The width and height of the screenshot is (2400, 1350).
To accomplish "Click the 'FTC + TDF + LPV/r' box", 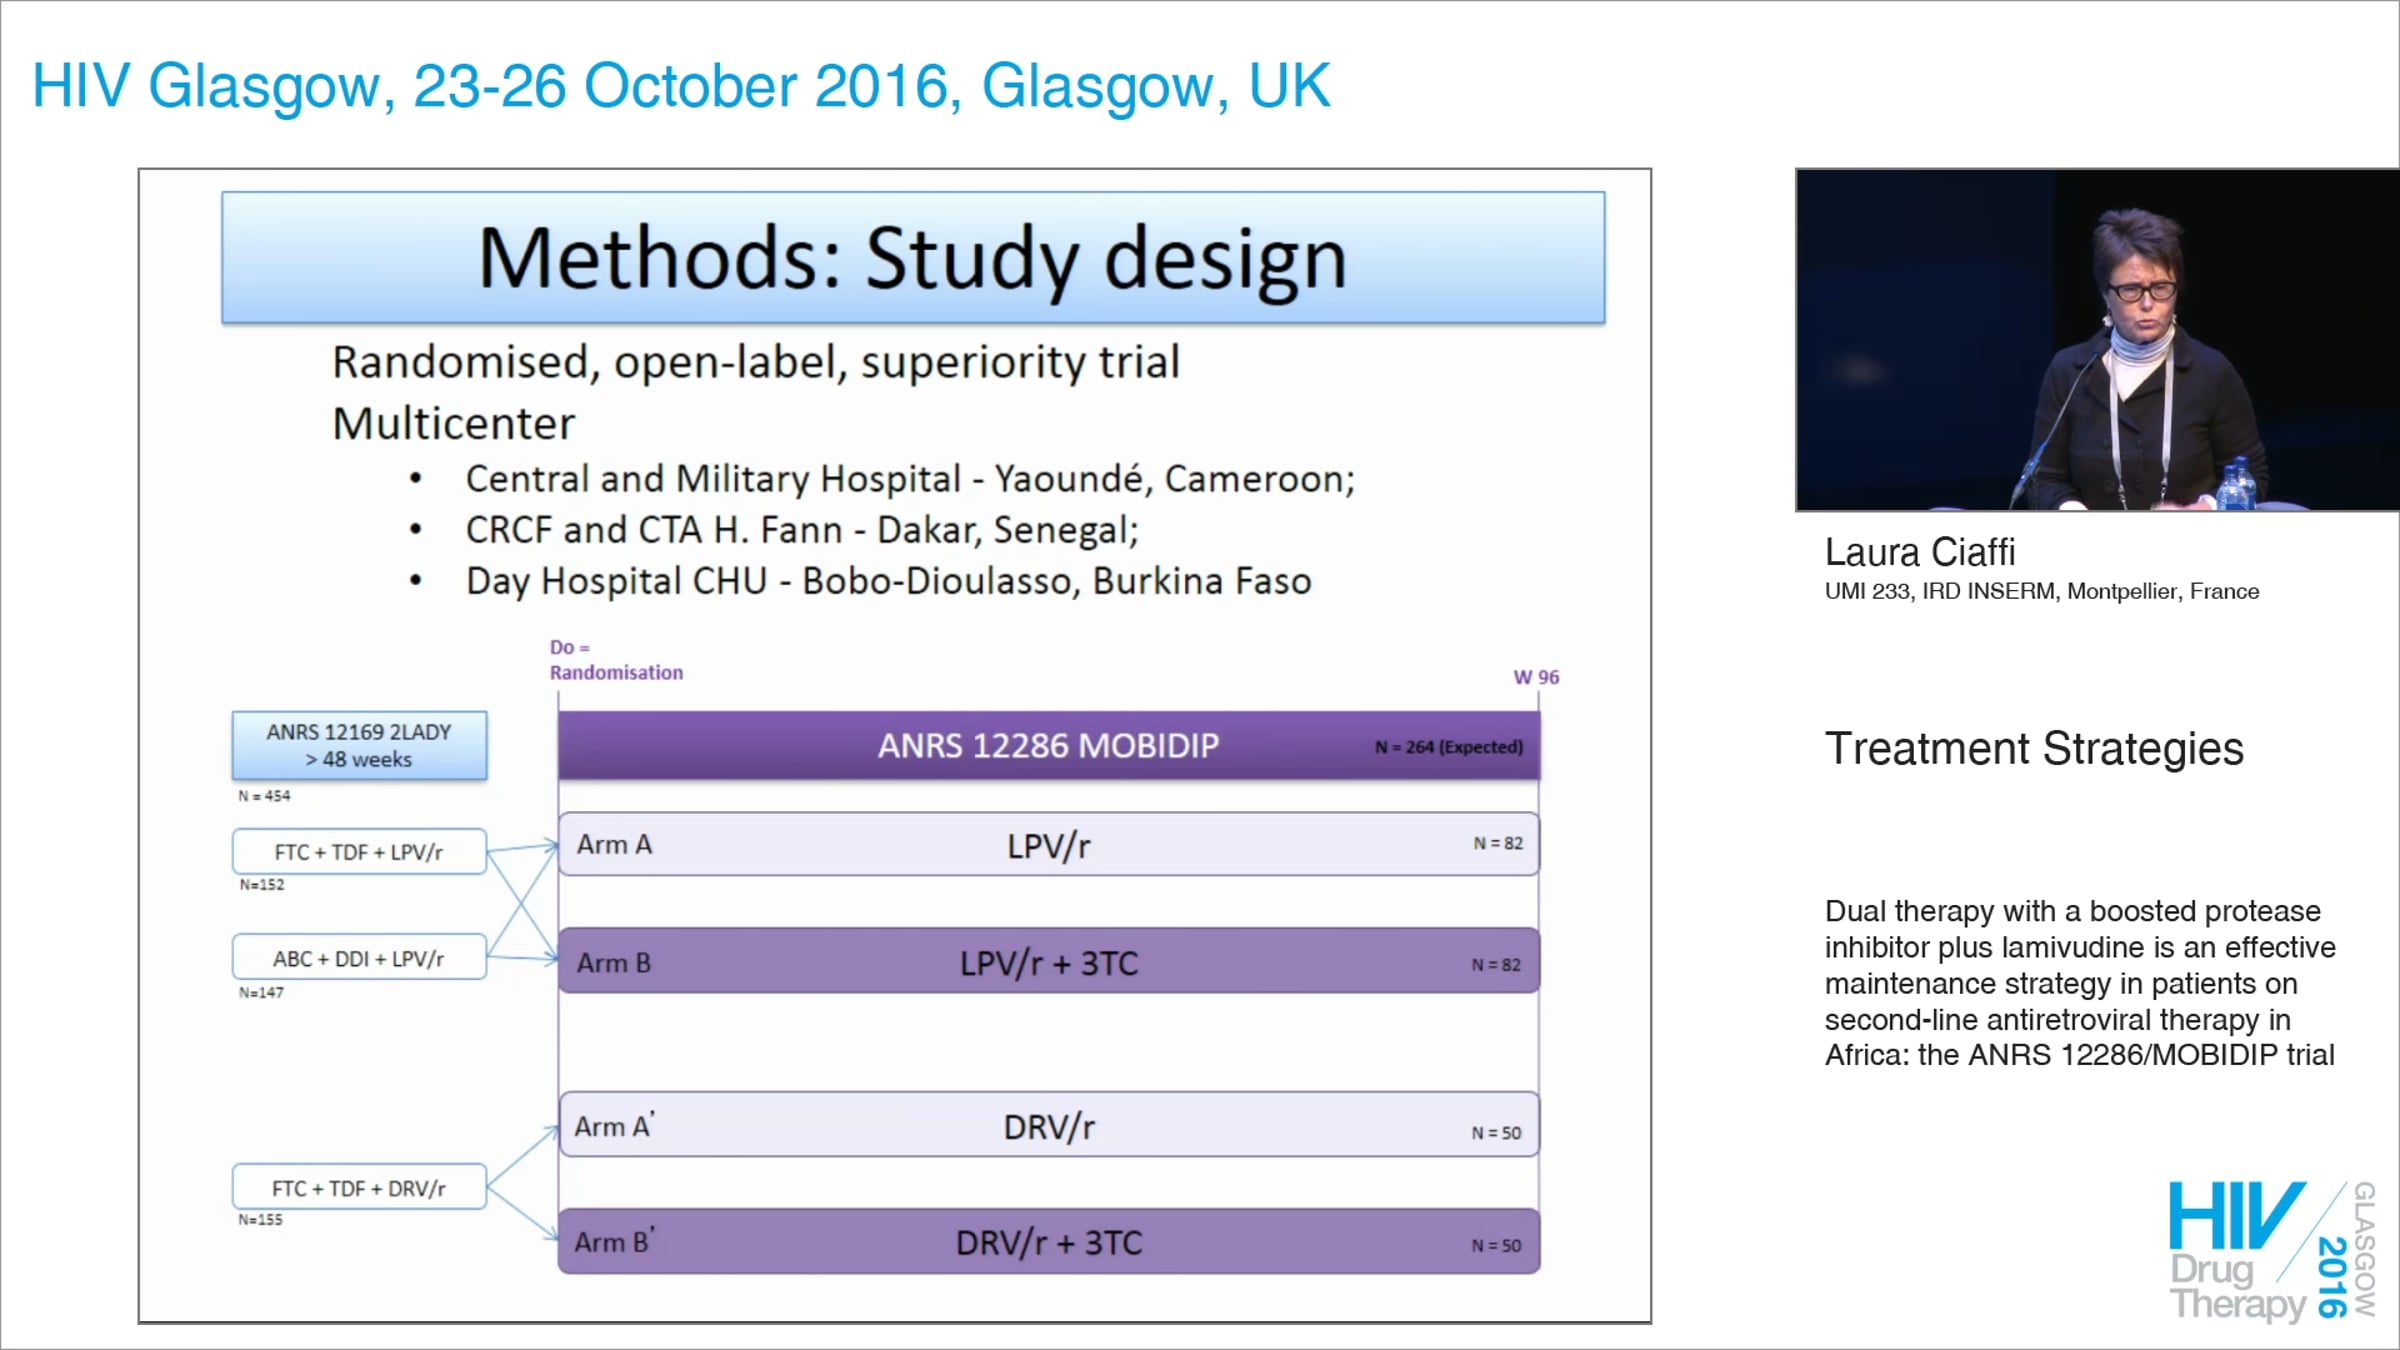I will pos(359,852).
